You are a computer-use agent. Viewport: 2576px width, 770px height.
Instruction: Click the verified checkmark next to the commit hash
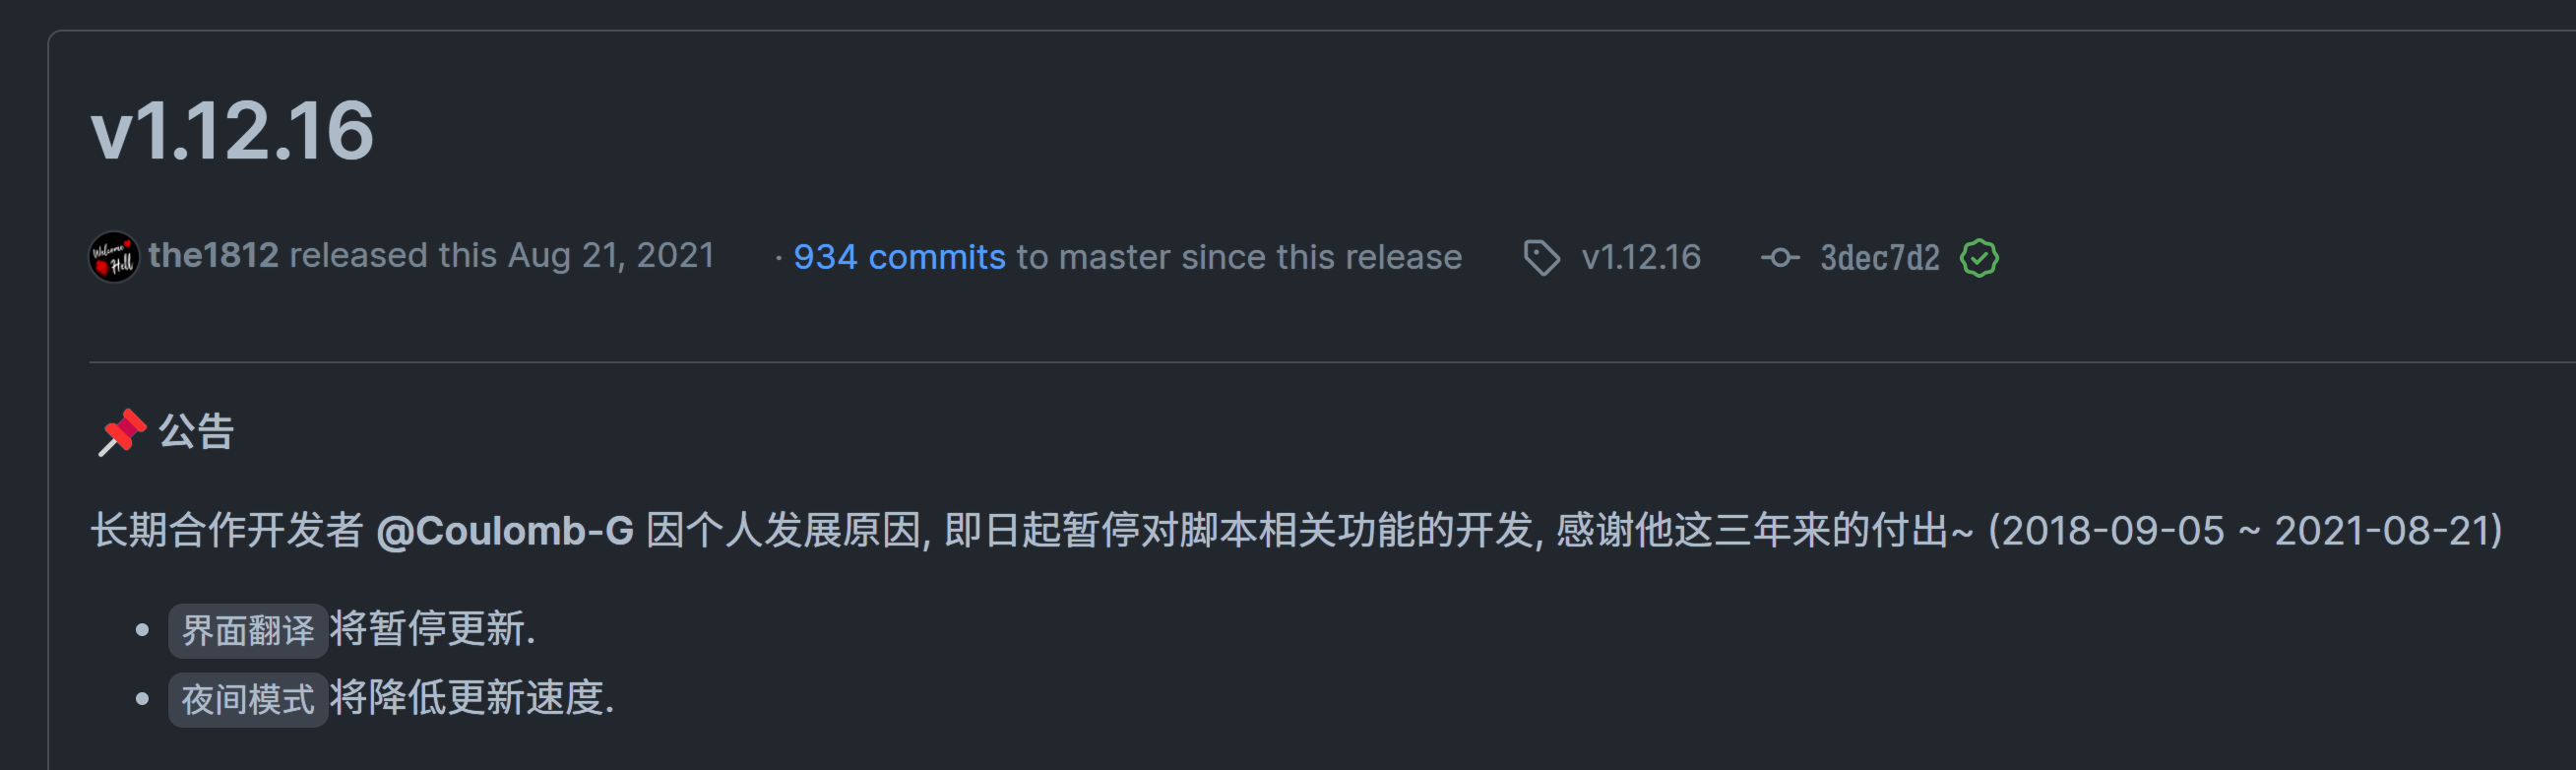(x=1981, y=258)
